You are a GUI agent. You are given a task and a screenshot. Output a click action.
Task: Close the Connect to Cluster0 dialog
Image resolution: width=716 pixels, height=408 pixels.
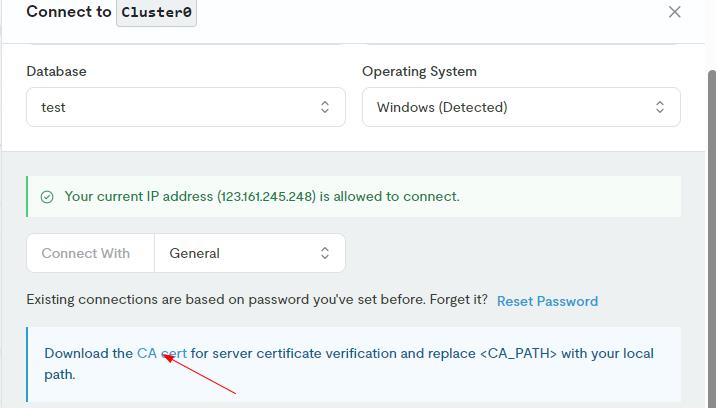(x=674, y=12)
